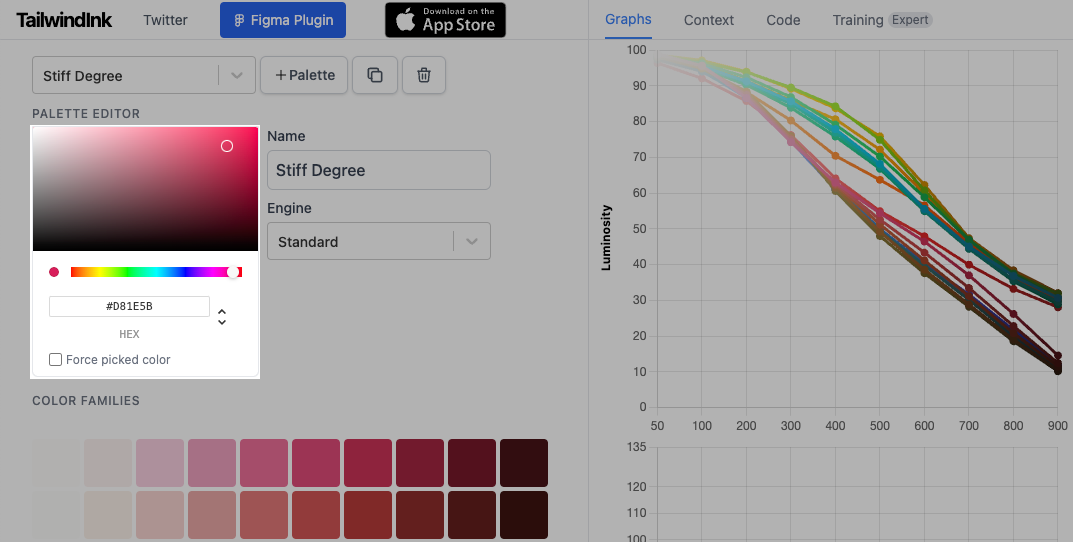Click the rainbow hue slider

click(x=150, y=272)
